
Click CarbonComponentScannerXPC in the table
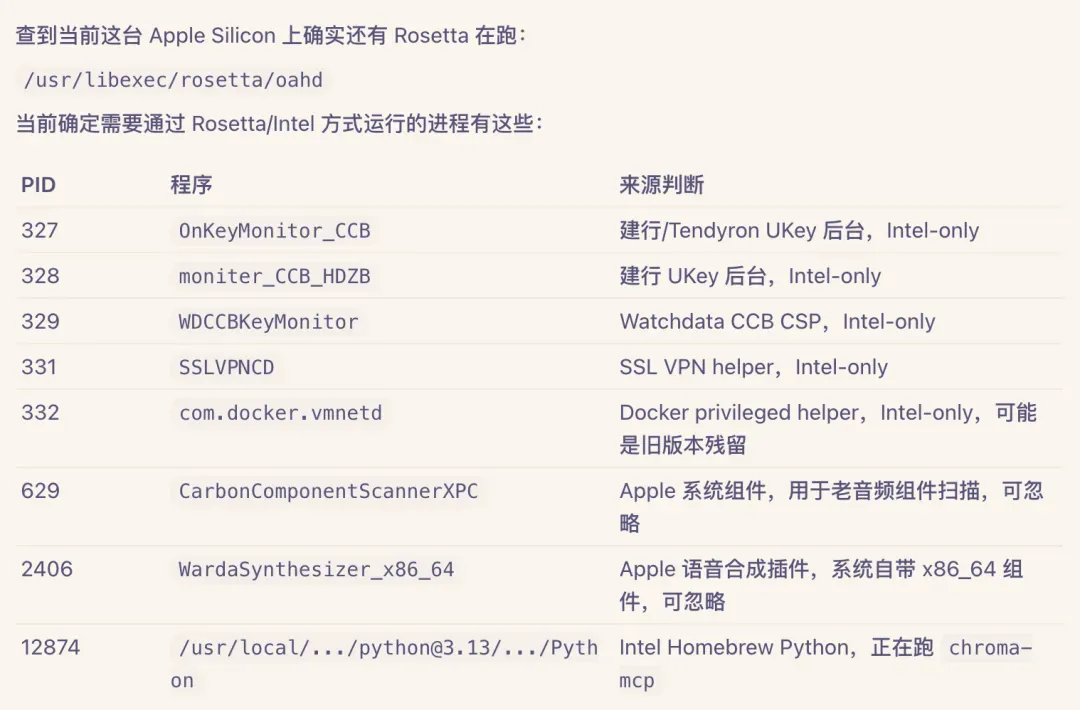point(329,491)
